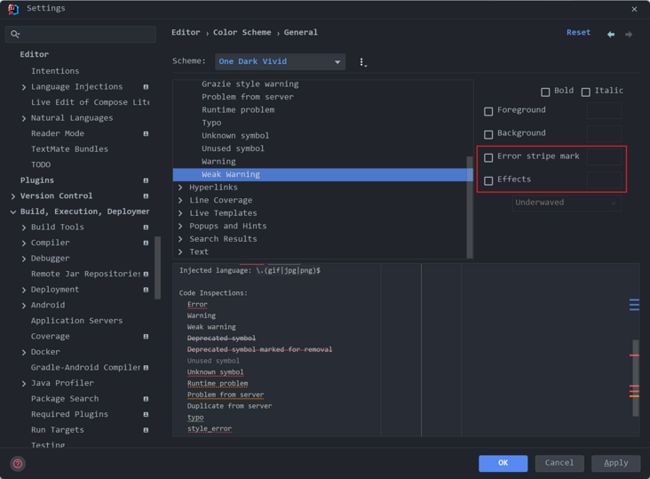The width and height of the screenshot is (650, 479).
Task: Collapse the Build, Execution, Deployment section
Action: pos(13,212)
